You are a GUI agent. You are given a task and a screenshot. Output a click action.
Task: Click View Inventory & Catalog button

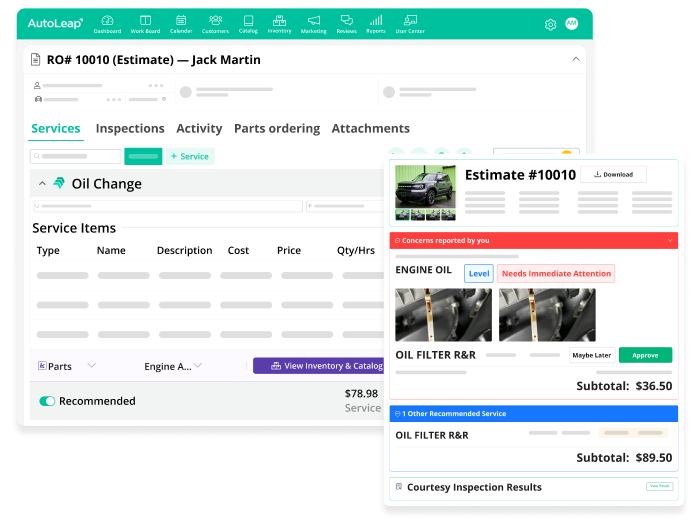pos(319,366)
